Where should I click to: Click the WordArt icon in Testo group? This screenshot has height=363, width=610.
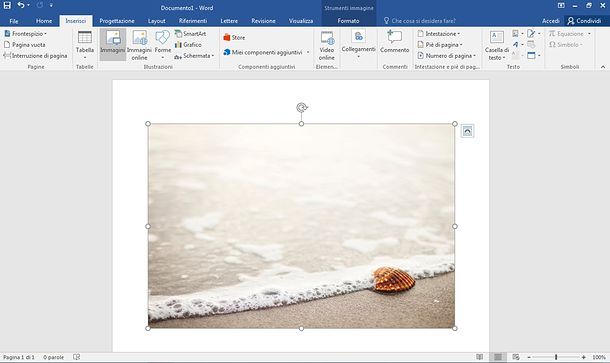tap(515, 44)
